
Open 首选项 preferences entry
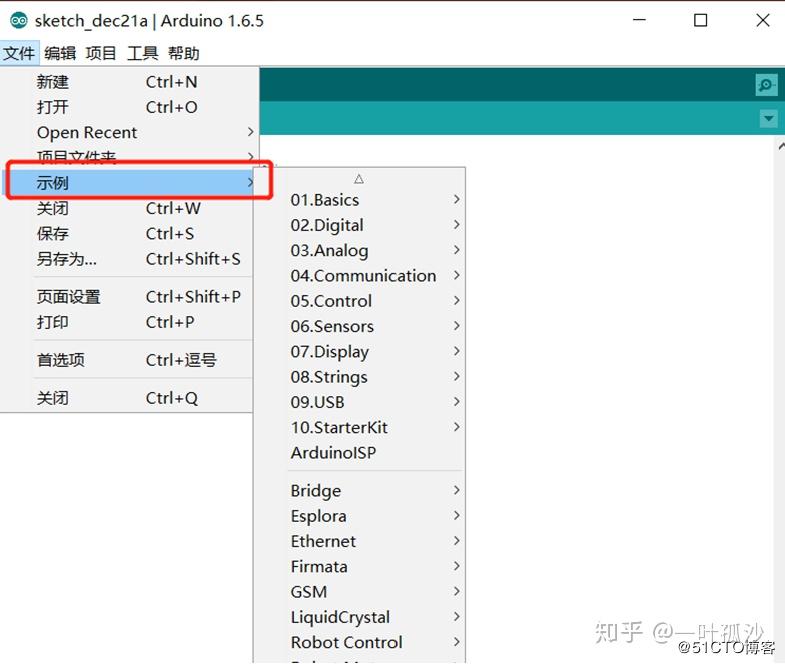(x=128, y=360)
